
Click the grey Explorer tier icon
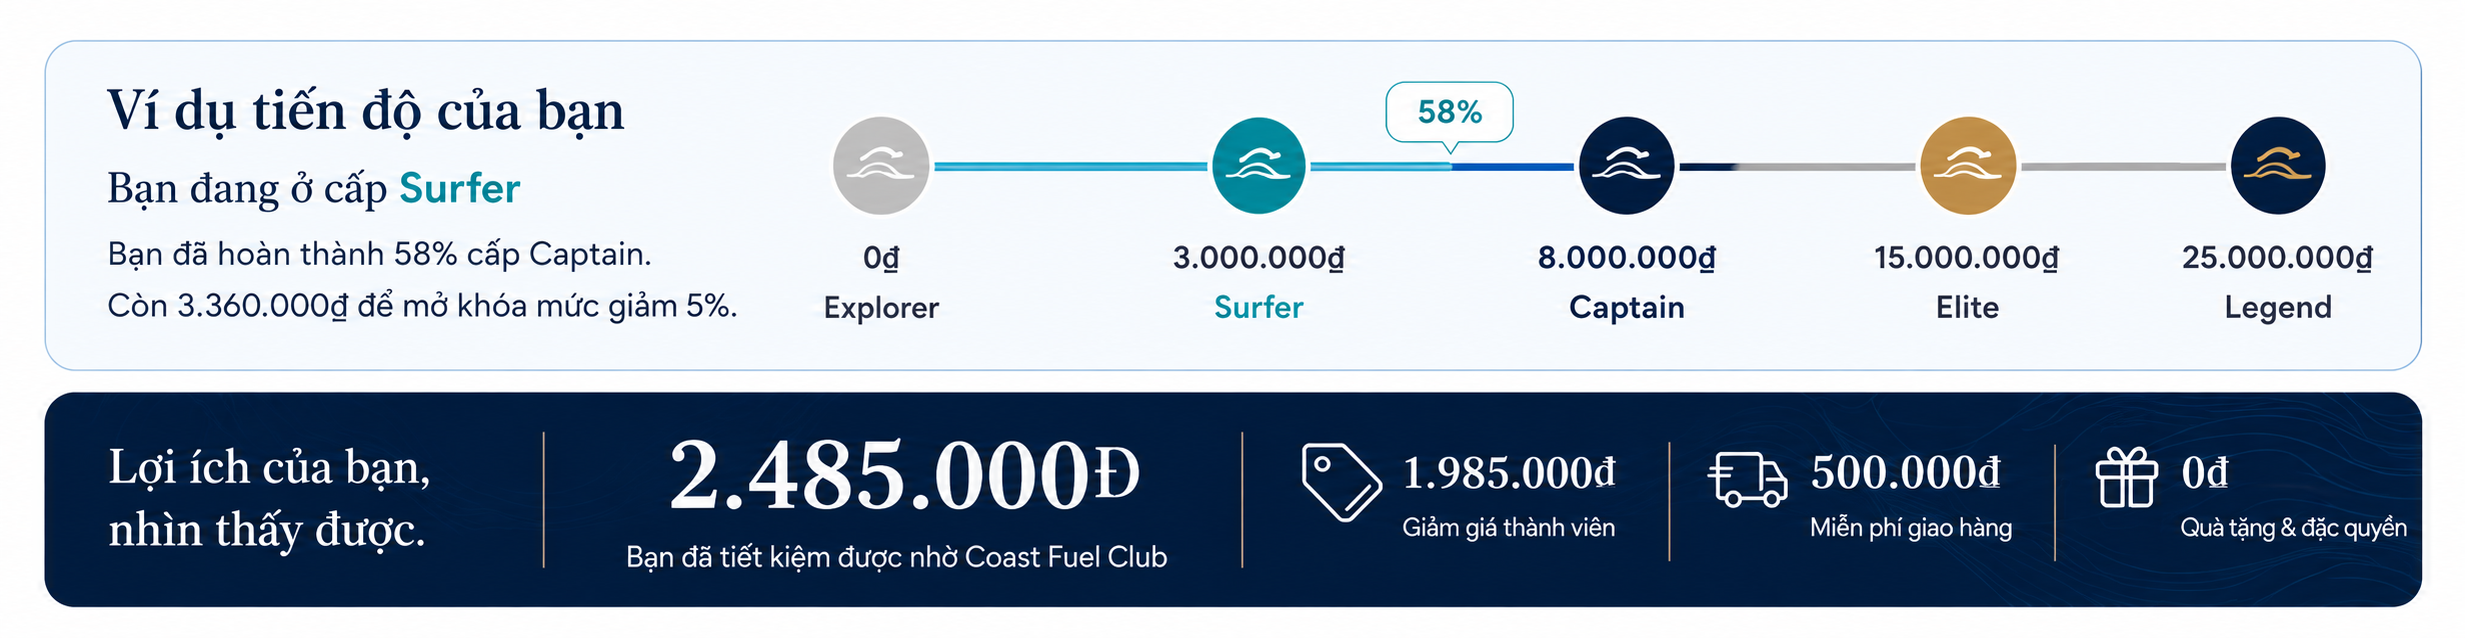click(x=881, y=166)
